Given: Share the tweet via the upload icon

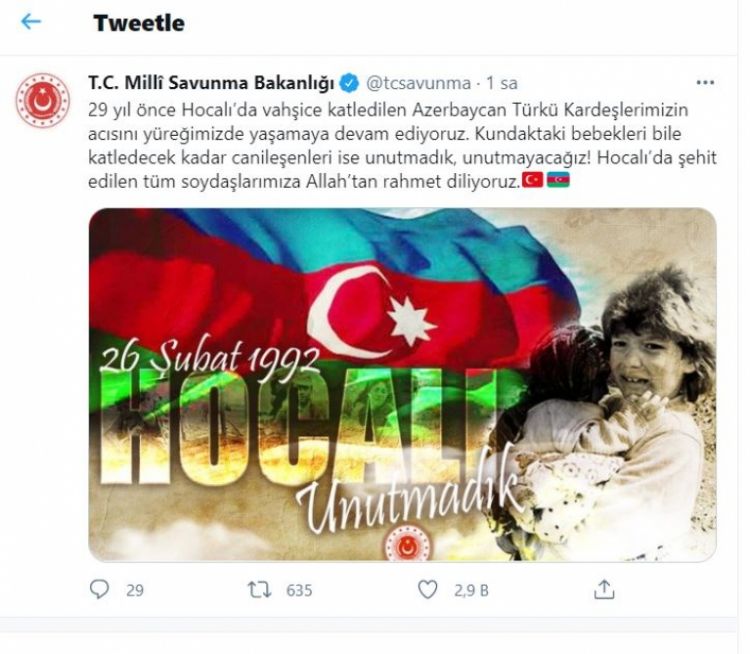Looking at the screenshot, I should [604, 589].
